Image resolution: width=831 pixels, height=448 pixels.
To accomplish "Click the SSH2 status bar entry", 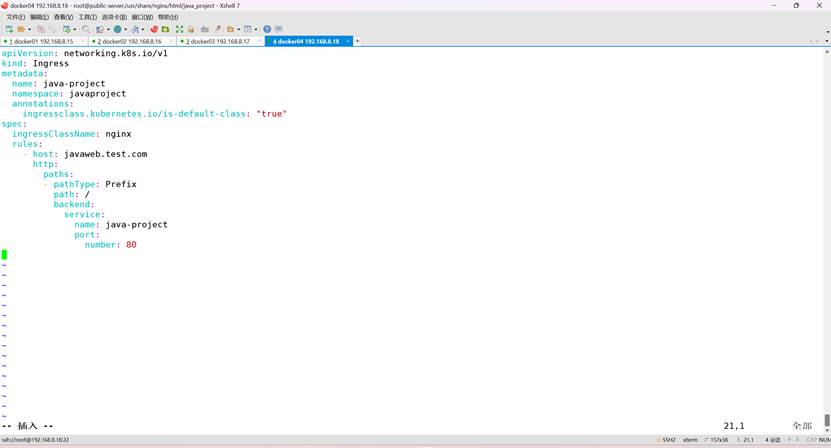I will pos(667,440).
